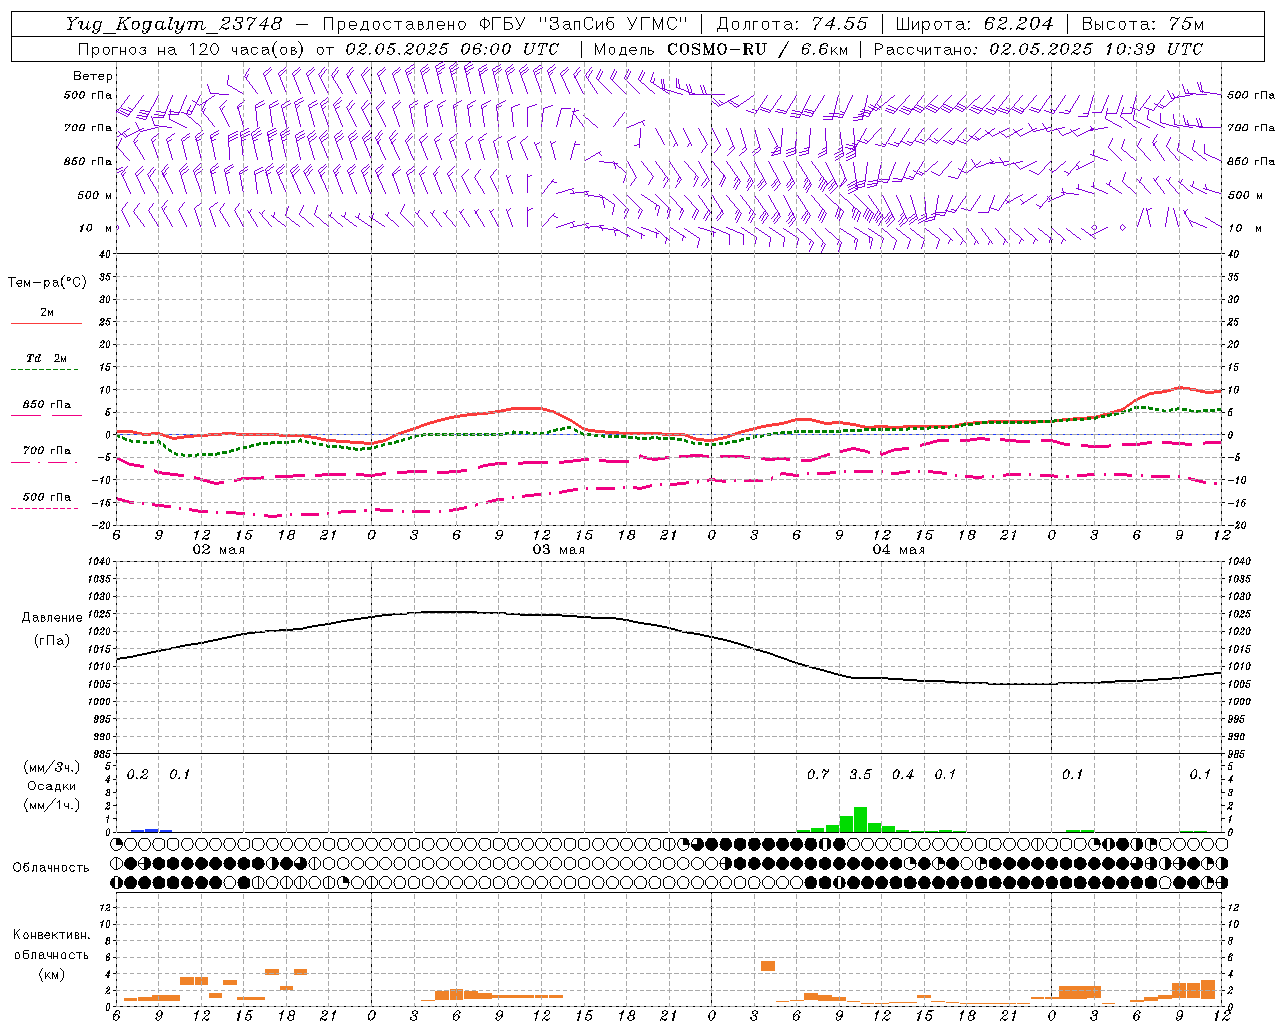The image size is (1280, 1024).
Task: Click the 0.7 precipitation total value
Action: point(818,775)
